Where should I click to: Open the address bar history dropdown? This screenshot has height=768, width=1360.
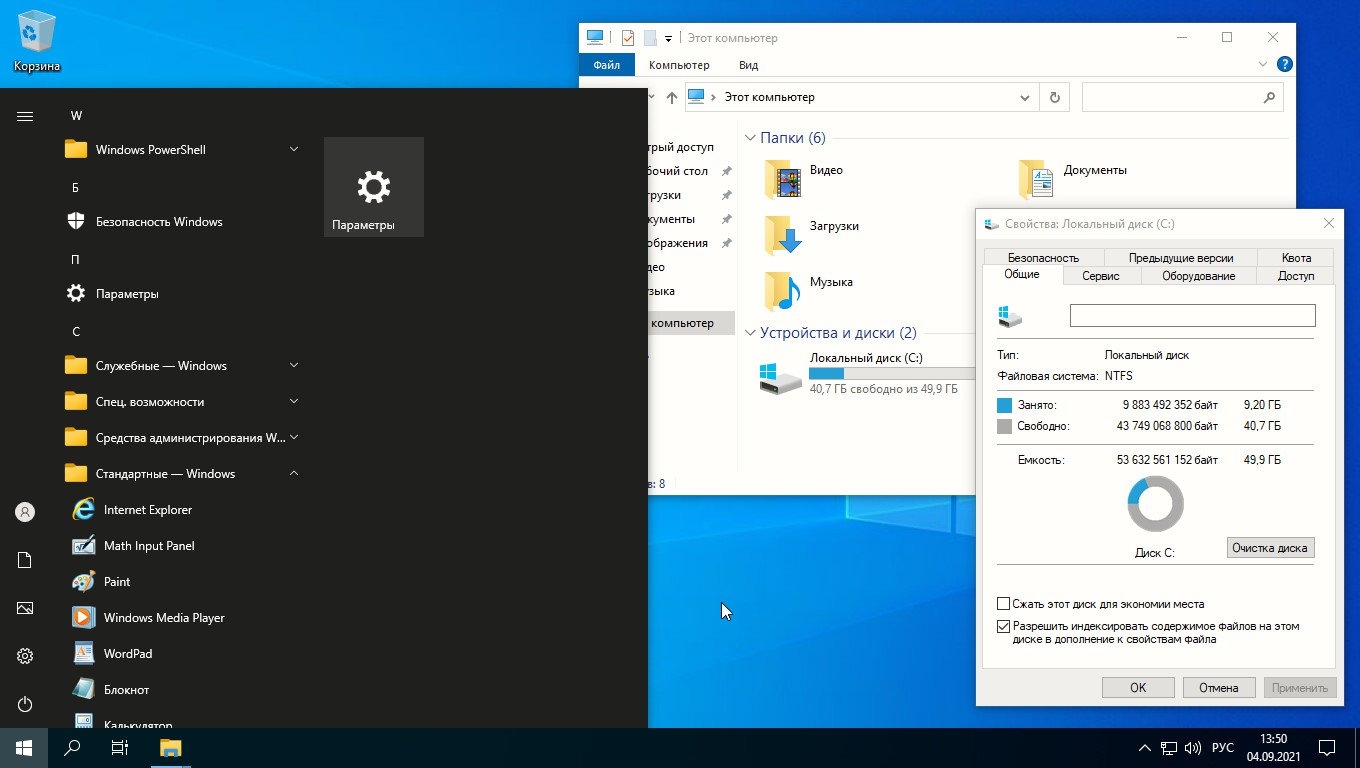click(x=1024, y=98)
